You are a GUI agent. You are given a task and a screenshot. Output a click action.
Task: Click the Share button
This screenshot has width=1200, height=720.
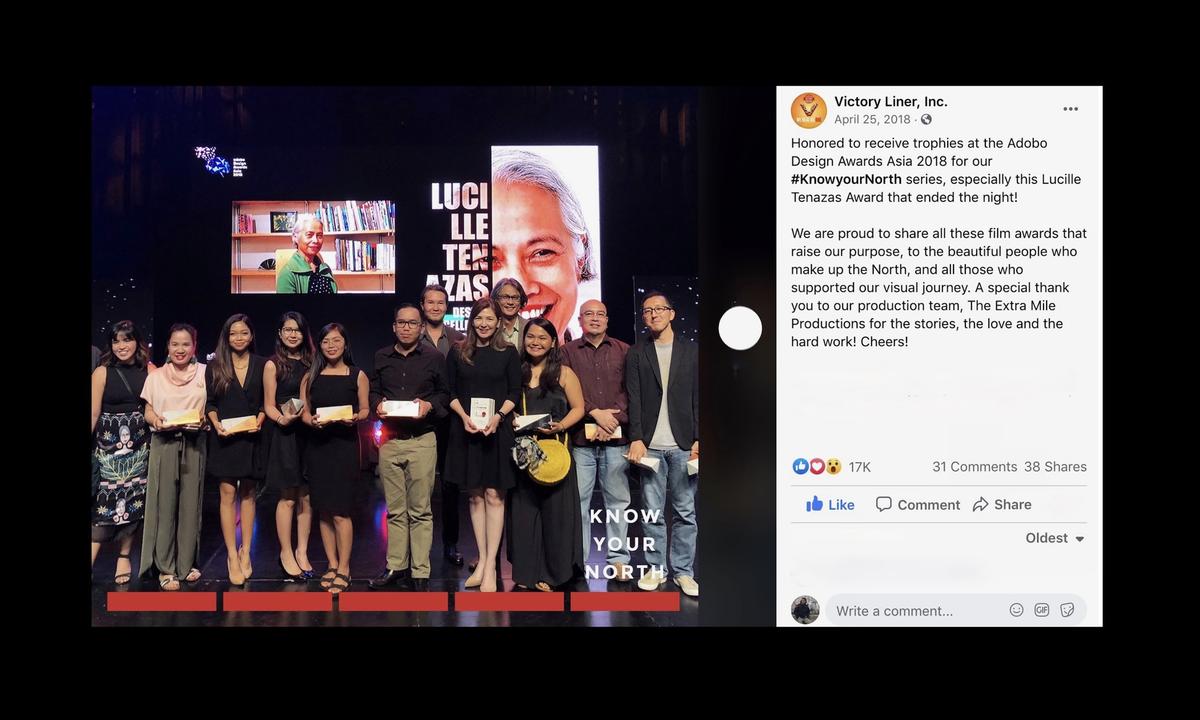tap(1002, 505)
